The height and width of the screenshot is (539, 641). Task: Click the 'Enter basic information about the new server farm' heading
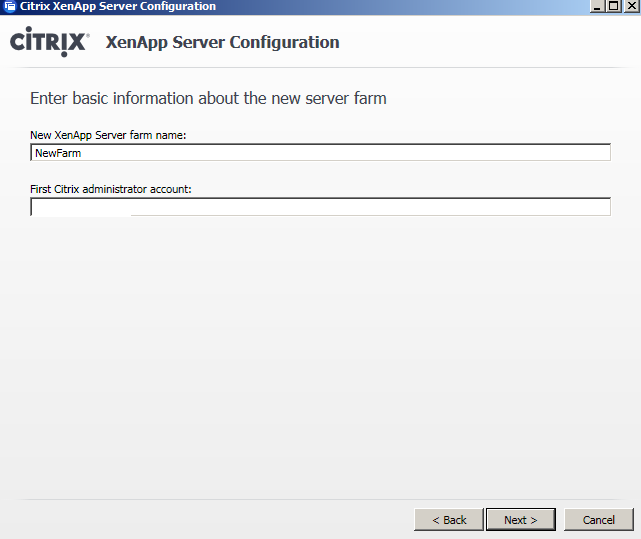click(208, 98)
